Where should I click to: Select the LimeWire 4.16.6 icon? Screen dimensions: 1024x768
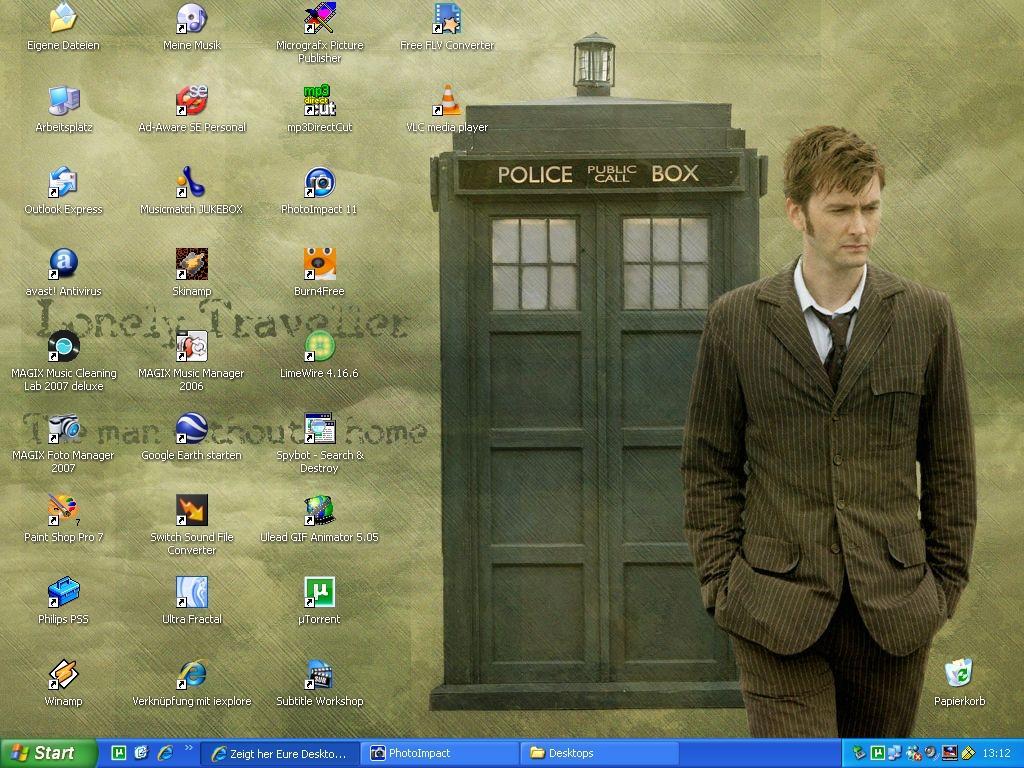coord(319,346)
